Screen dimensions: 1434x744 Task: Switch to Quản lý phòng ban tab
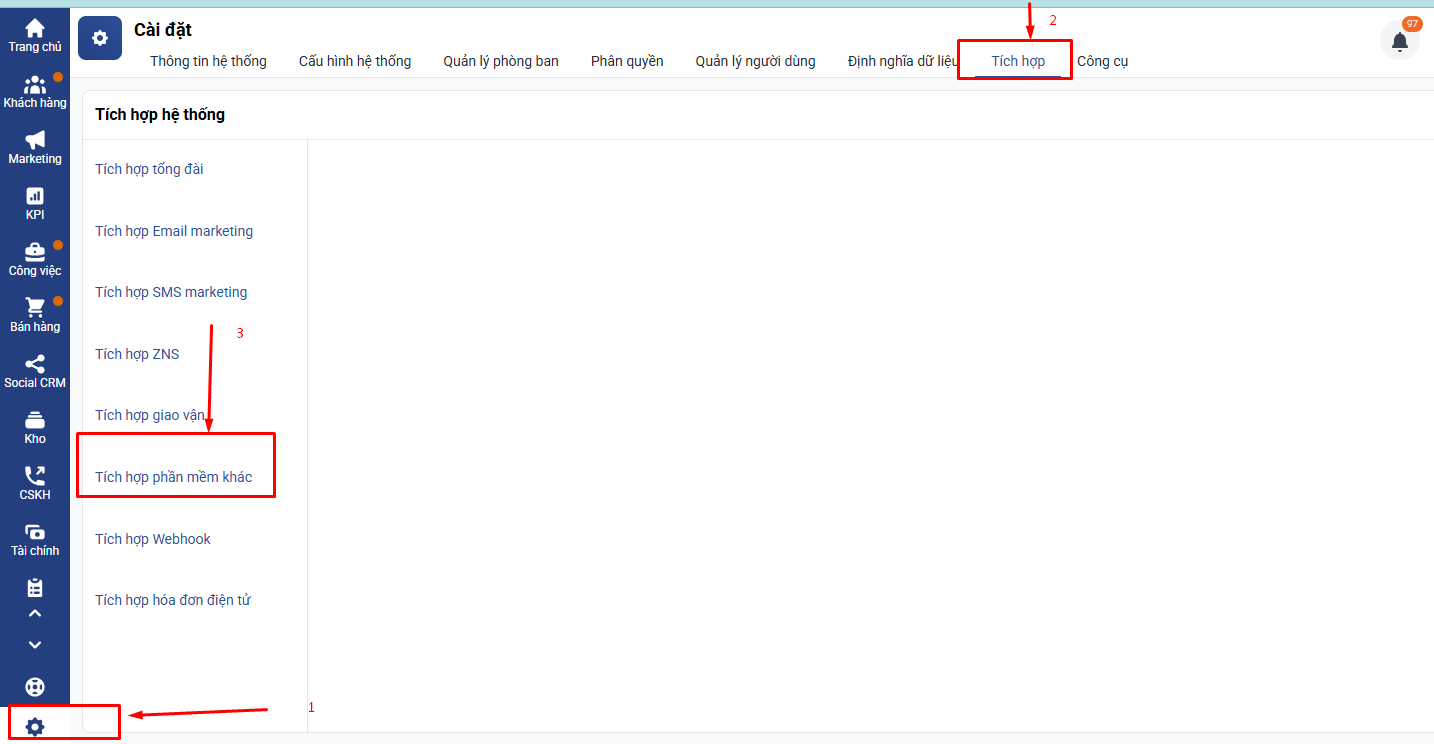tap(501, 61)
